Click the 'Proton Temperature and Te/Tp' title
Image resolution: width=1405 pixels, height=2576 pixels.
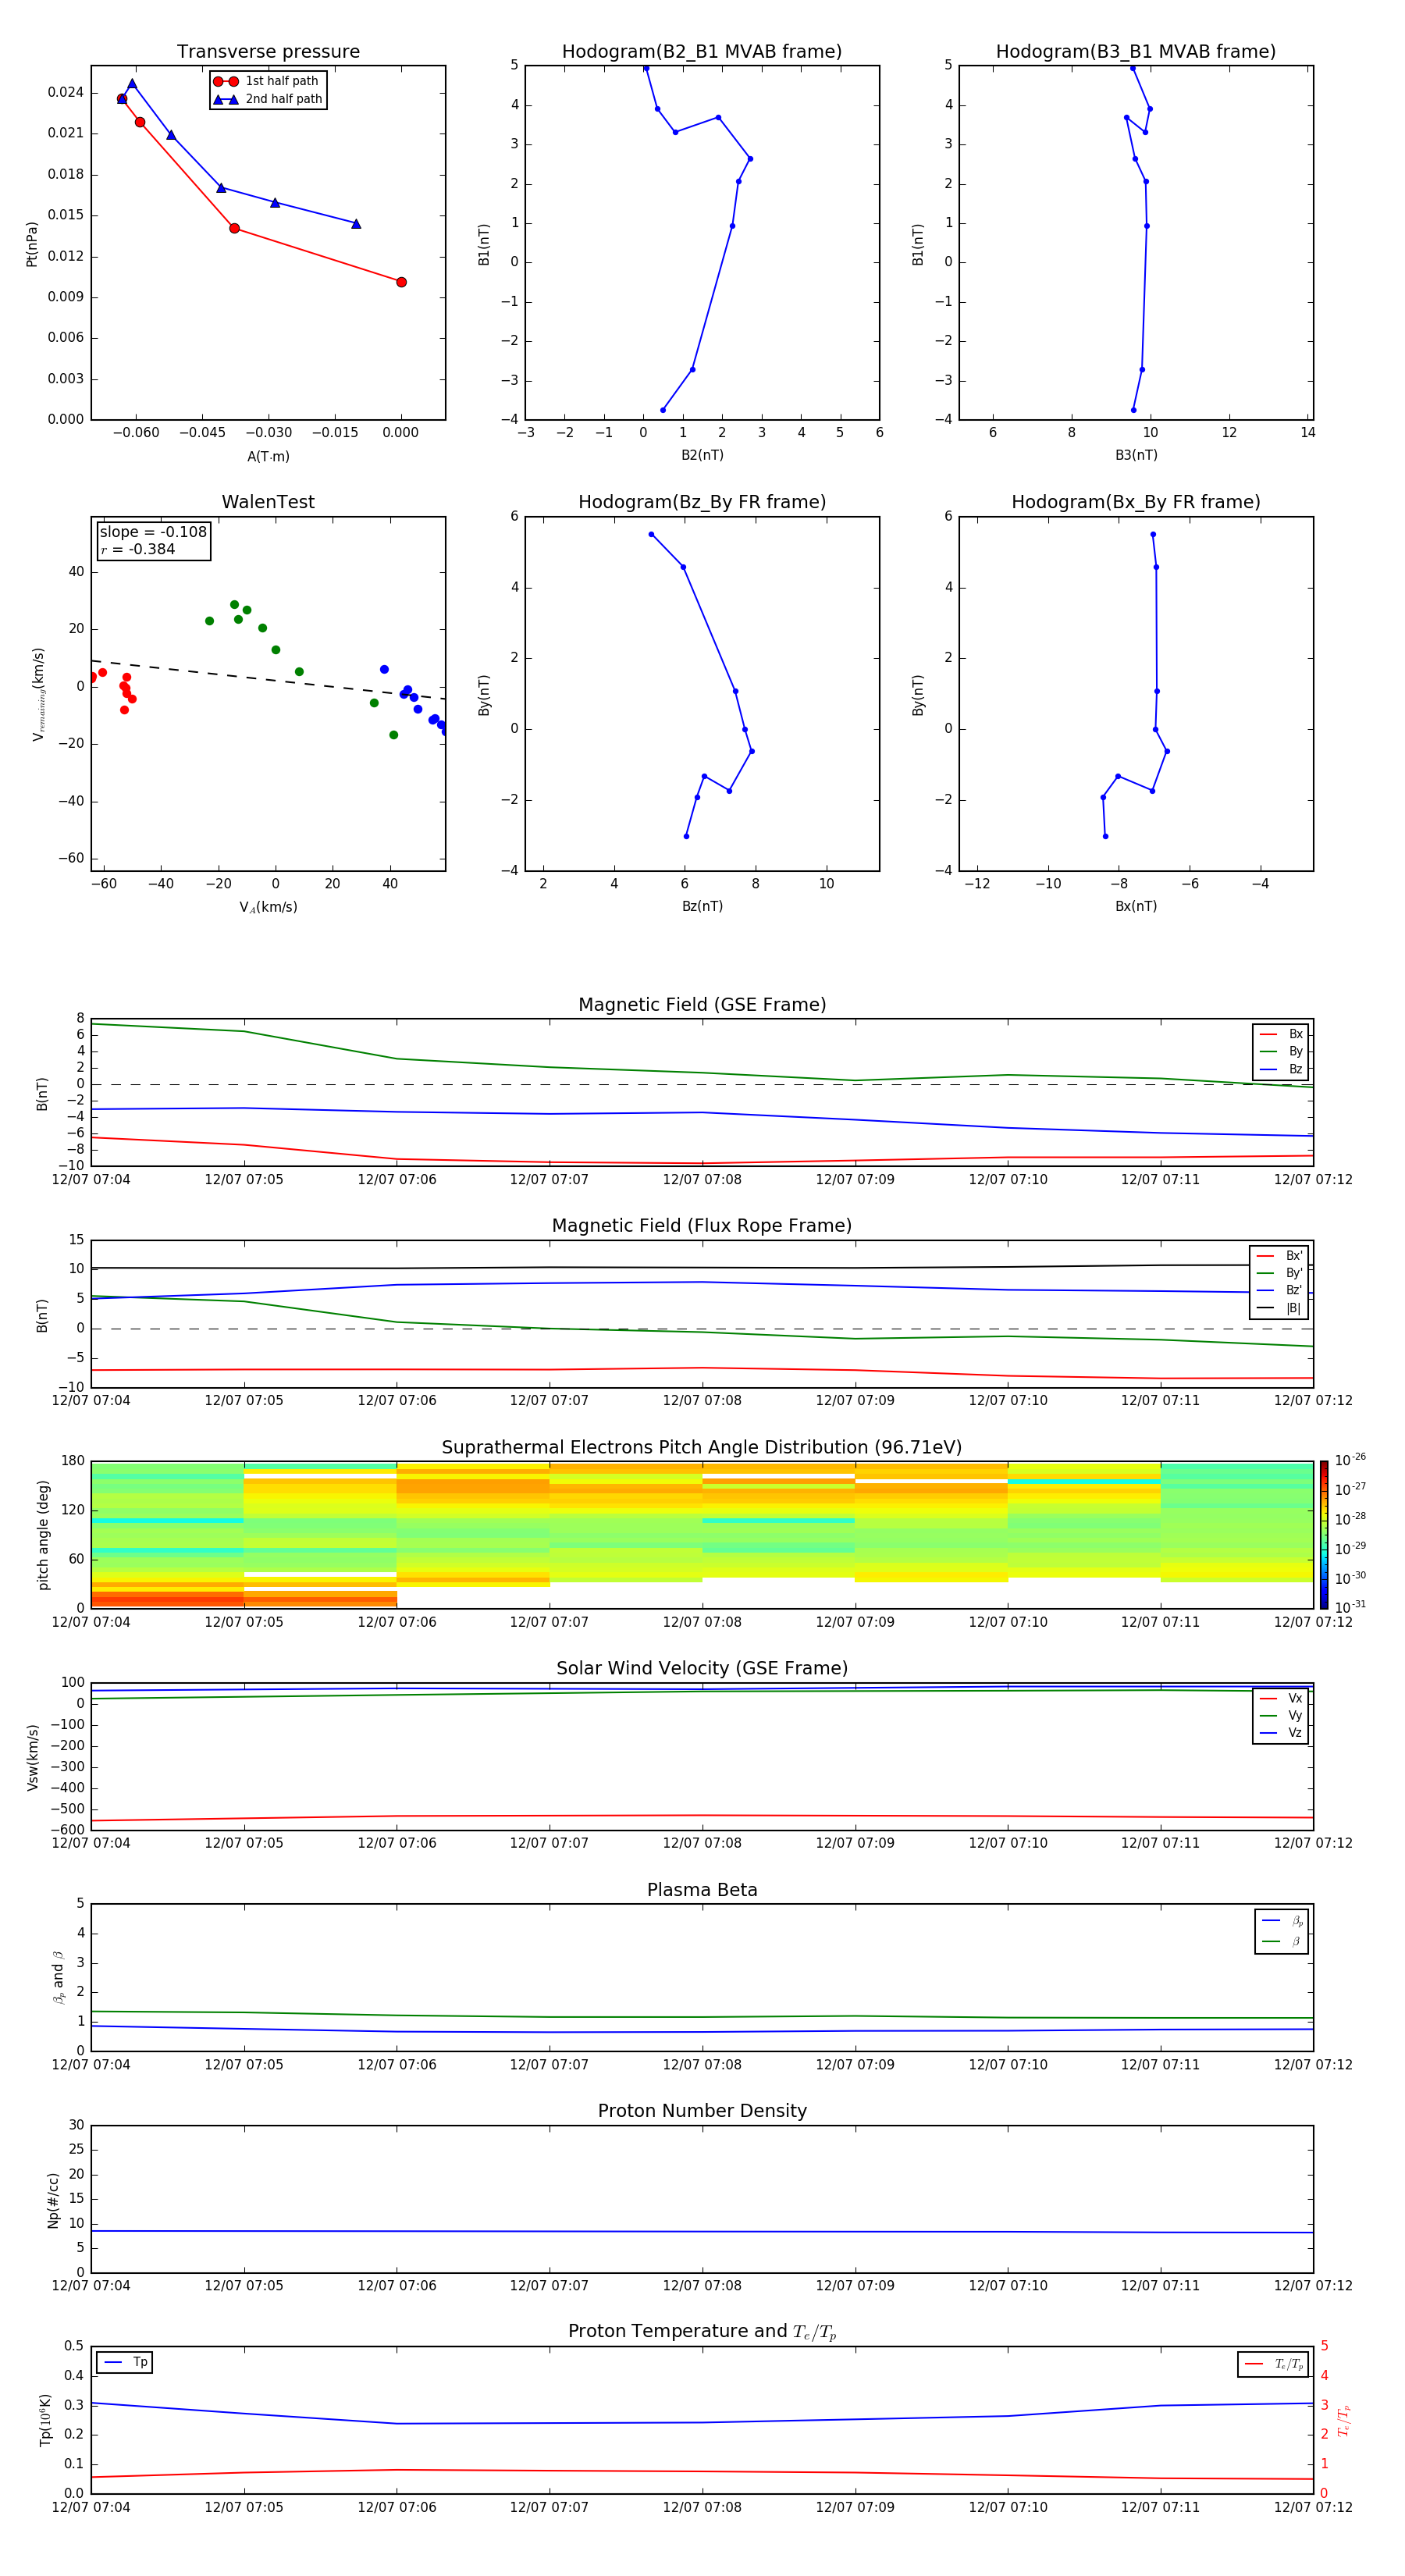[x=702, y=2331]
